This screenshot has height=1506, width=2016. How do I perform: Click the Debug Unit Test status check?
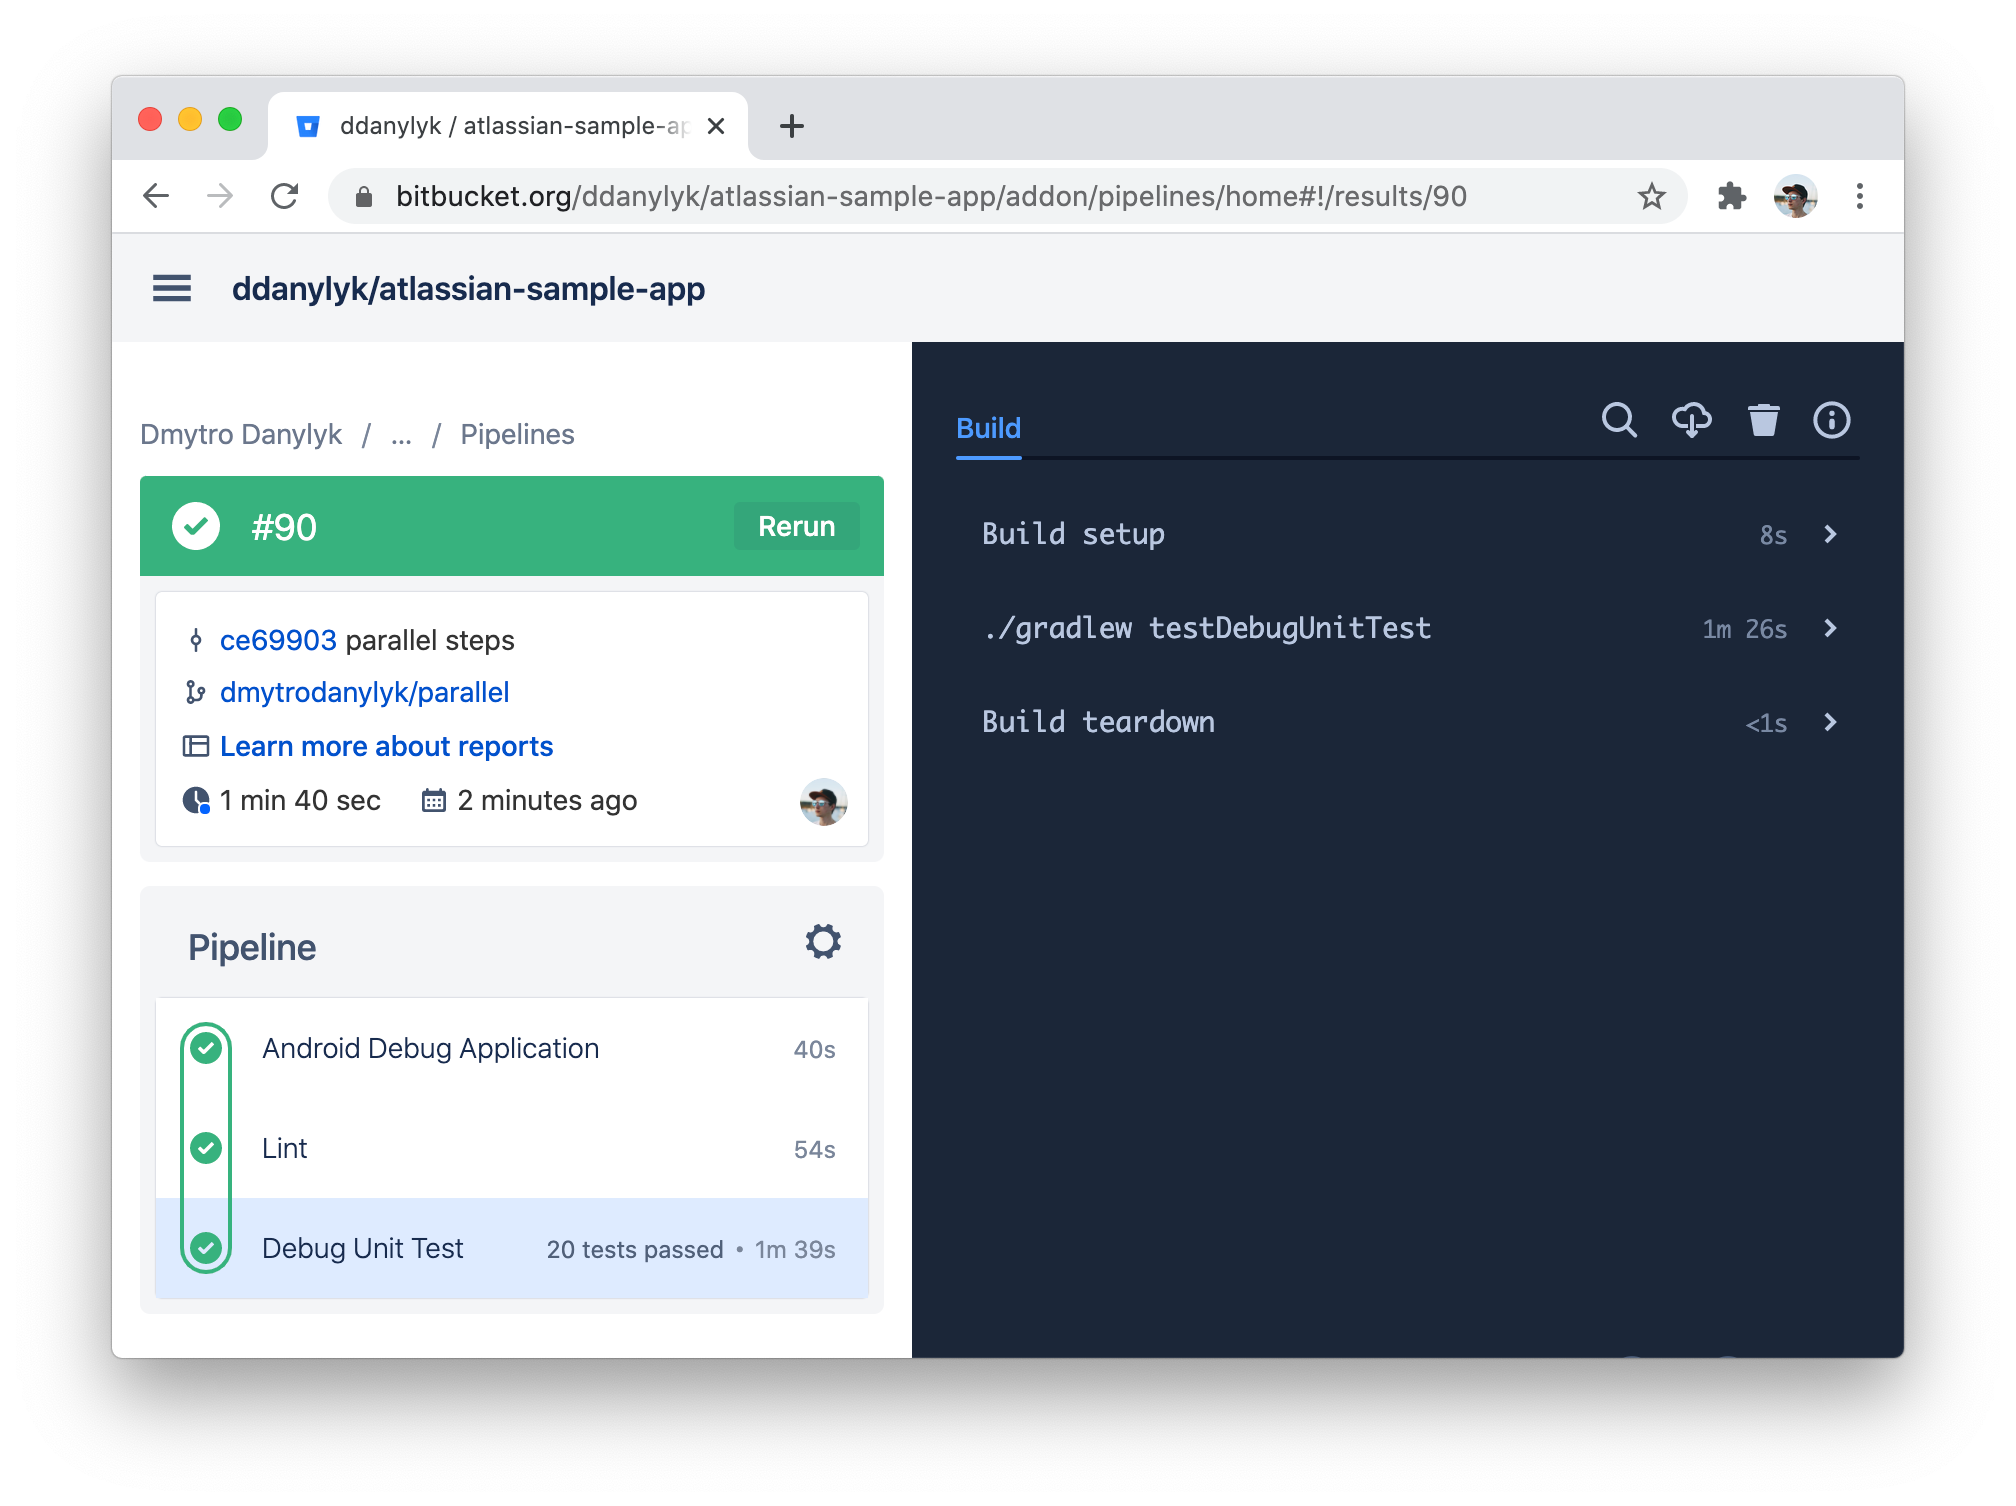(x=206, y=1248)
